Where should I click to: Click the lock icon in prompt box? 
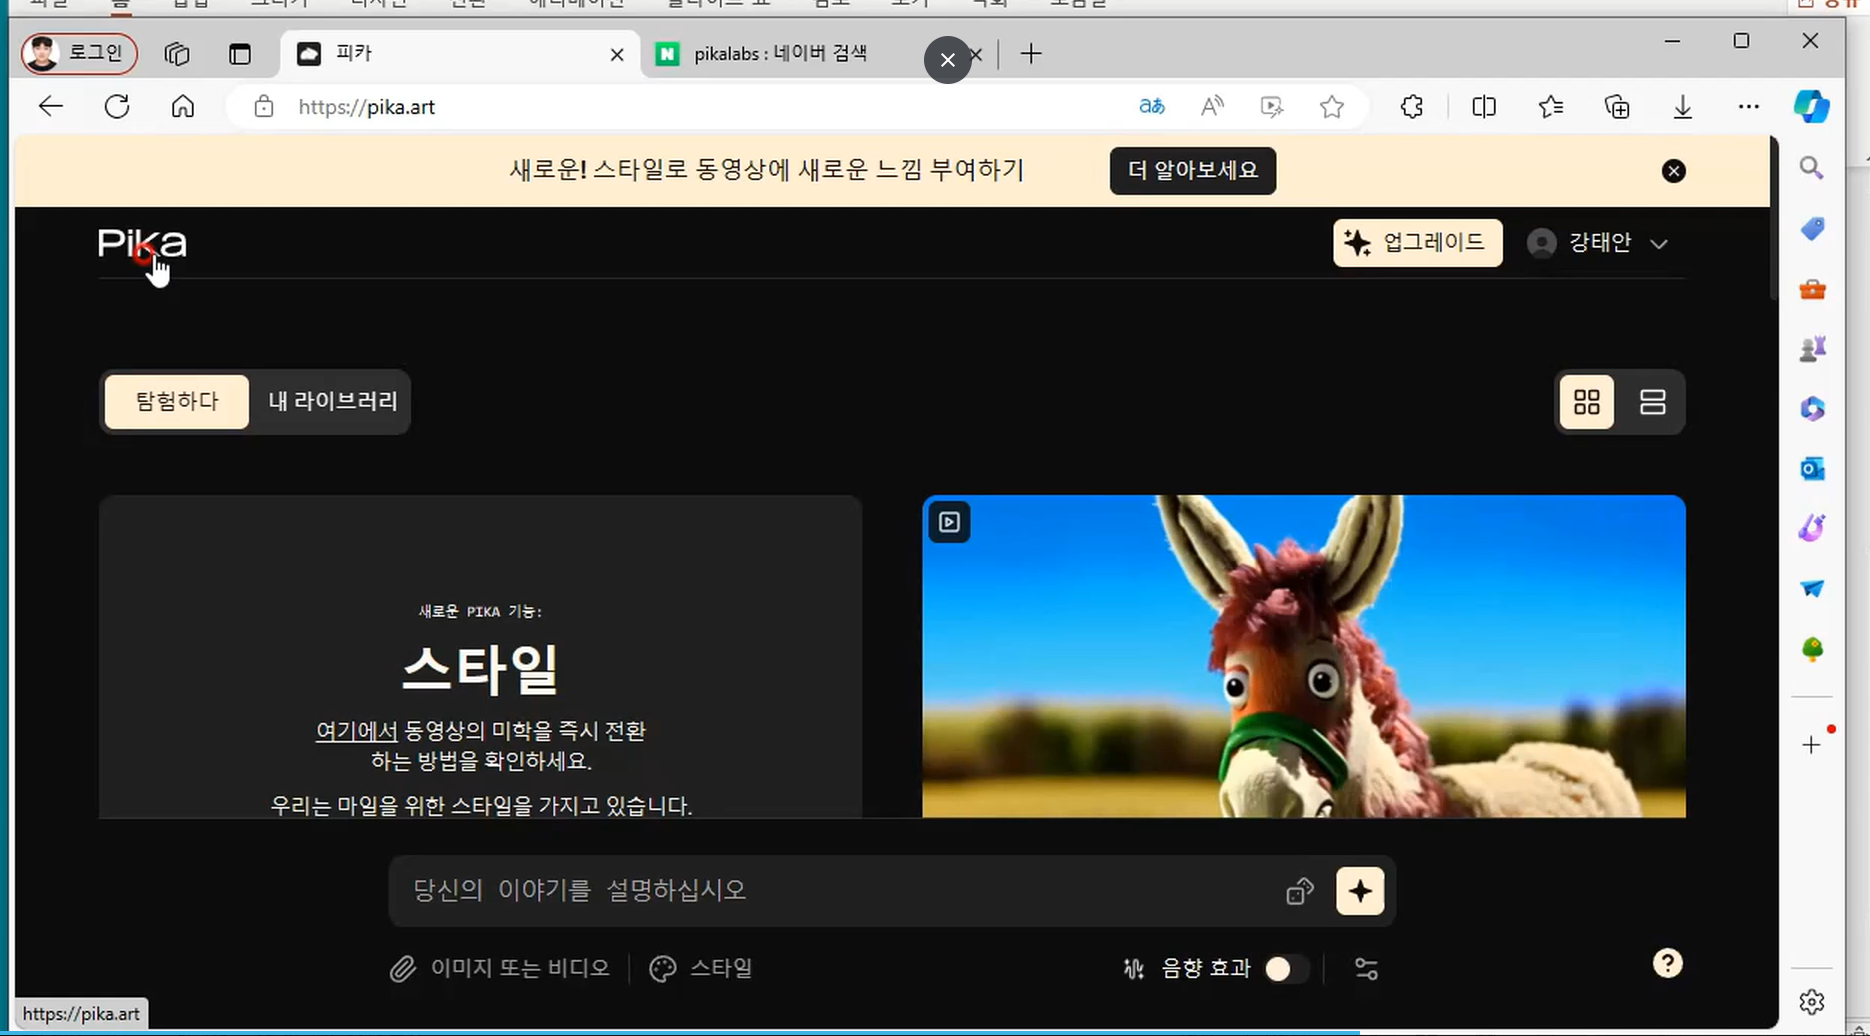1300,891
